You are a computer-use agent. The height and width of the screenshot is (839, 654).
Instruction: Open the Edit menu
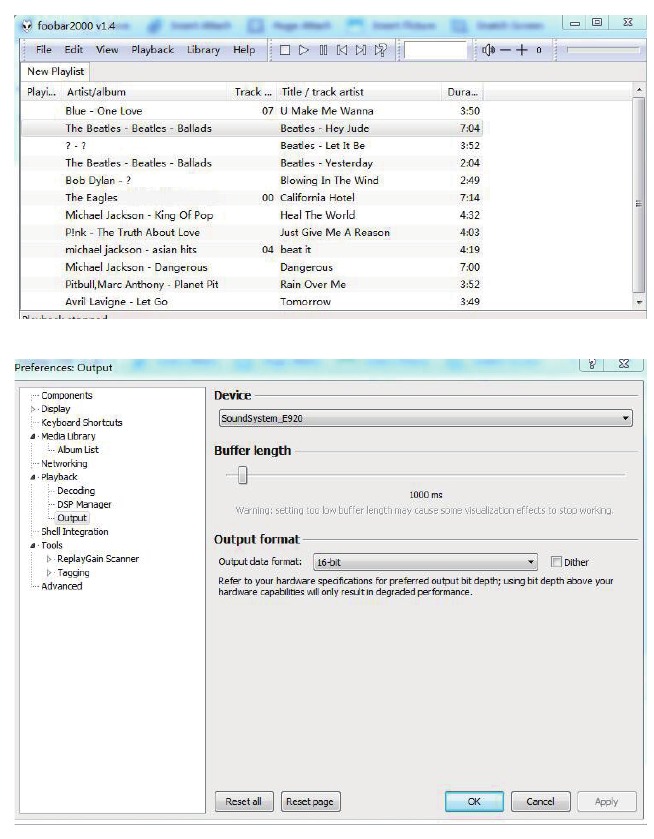74,50
